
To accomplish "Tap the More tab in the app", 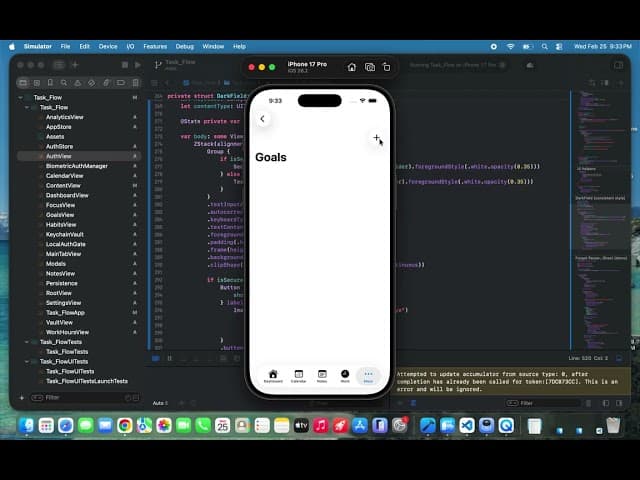I will click(368, 376).
